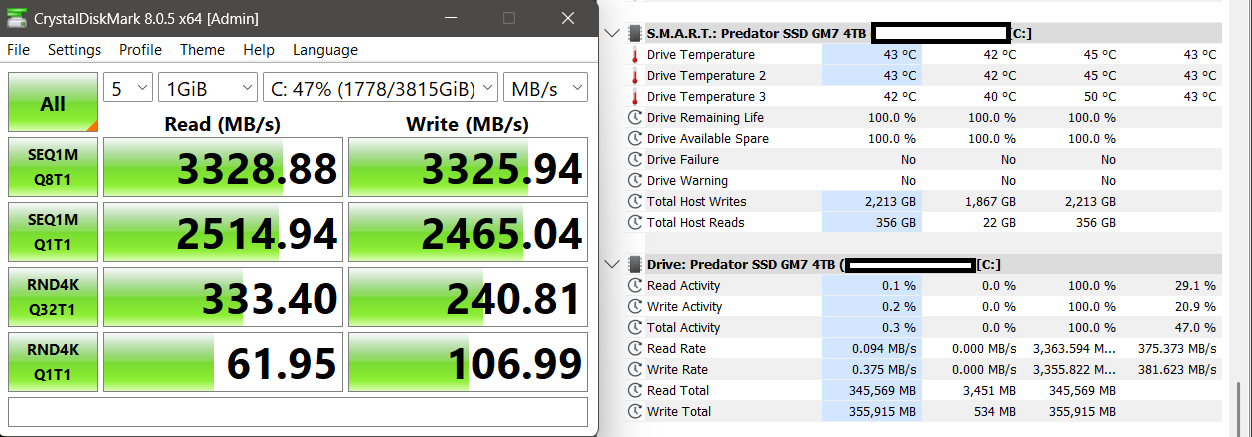This screenshot has width=1252, height=437.
Task: Click the CrystalDiskMark title bar icon
Action: tap(19, 18)
